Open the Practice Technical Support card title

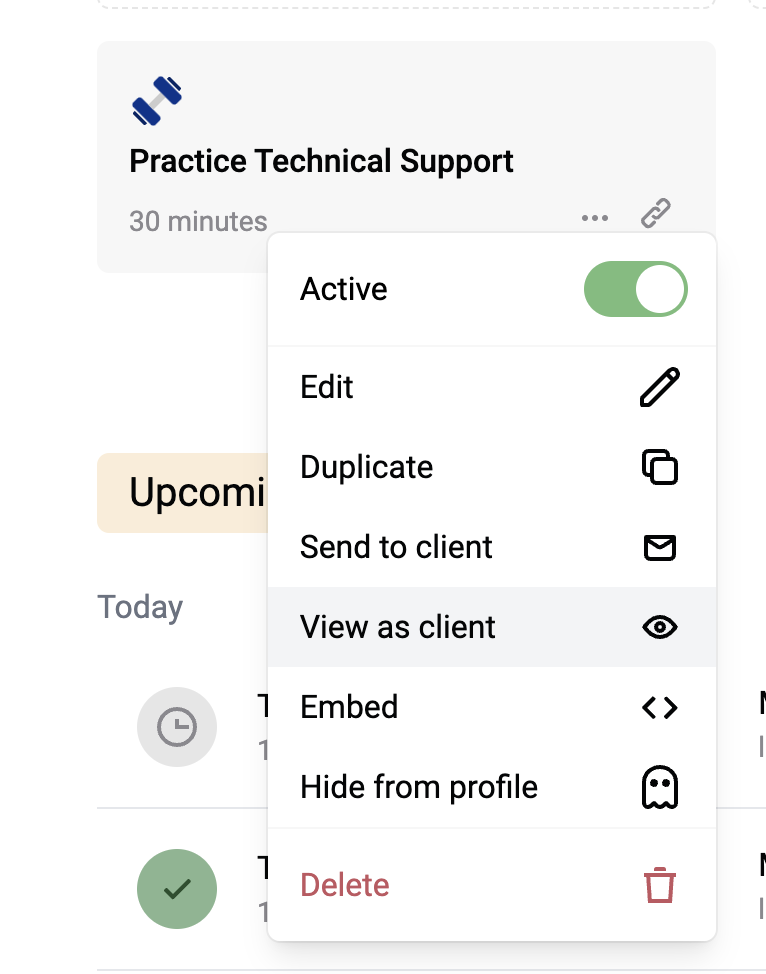click(x=321, y=162)
